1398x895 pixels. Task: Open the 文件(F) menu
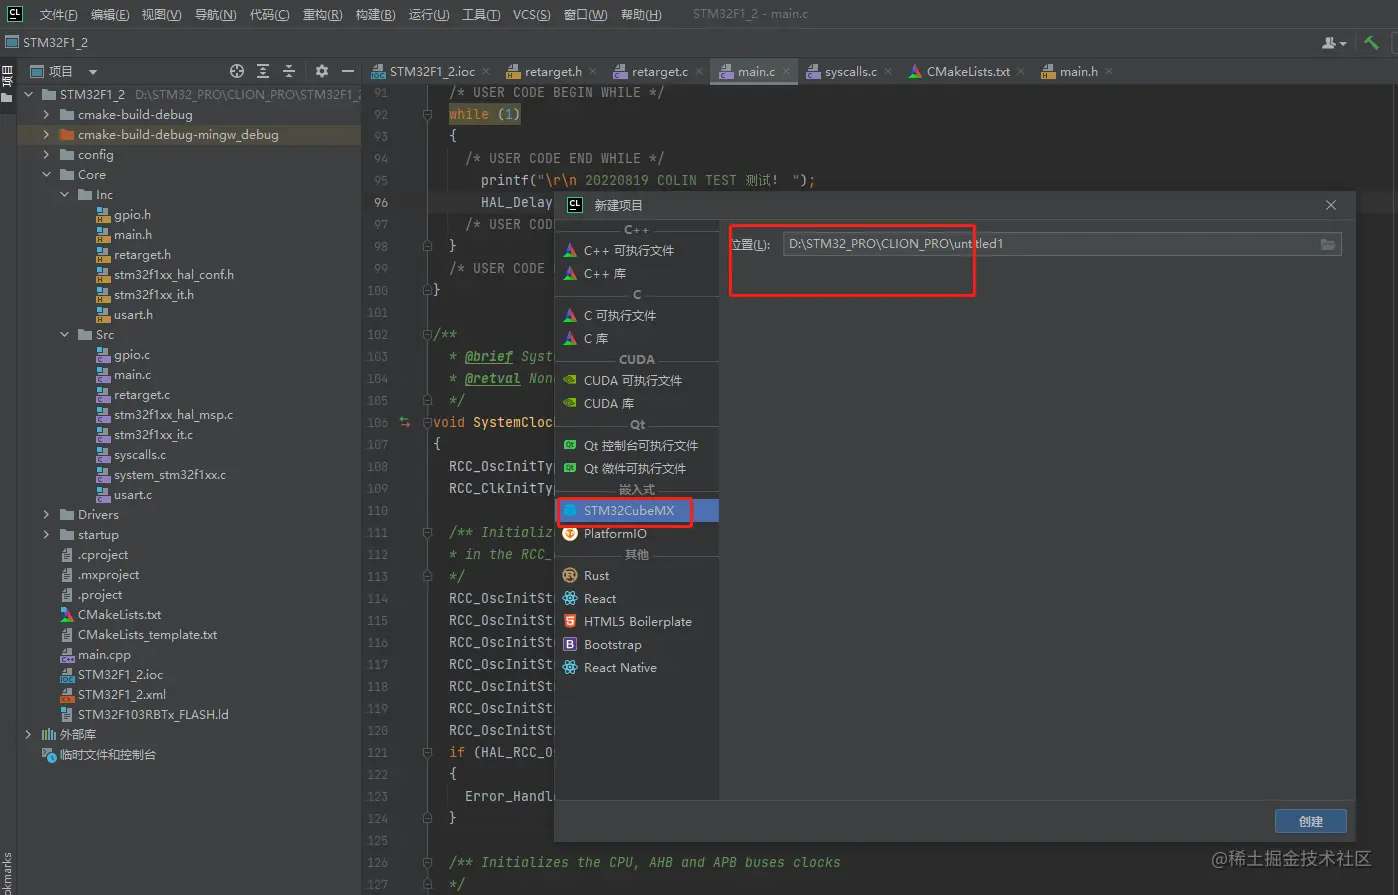[58, 14]
